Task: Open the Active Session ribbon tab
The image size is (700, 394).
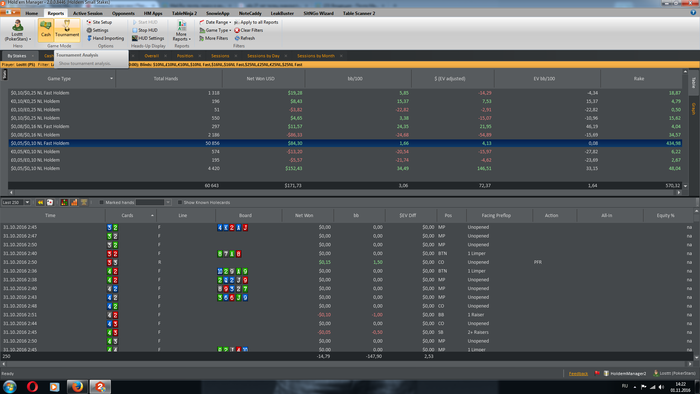Action: (x=88, y=13)
